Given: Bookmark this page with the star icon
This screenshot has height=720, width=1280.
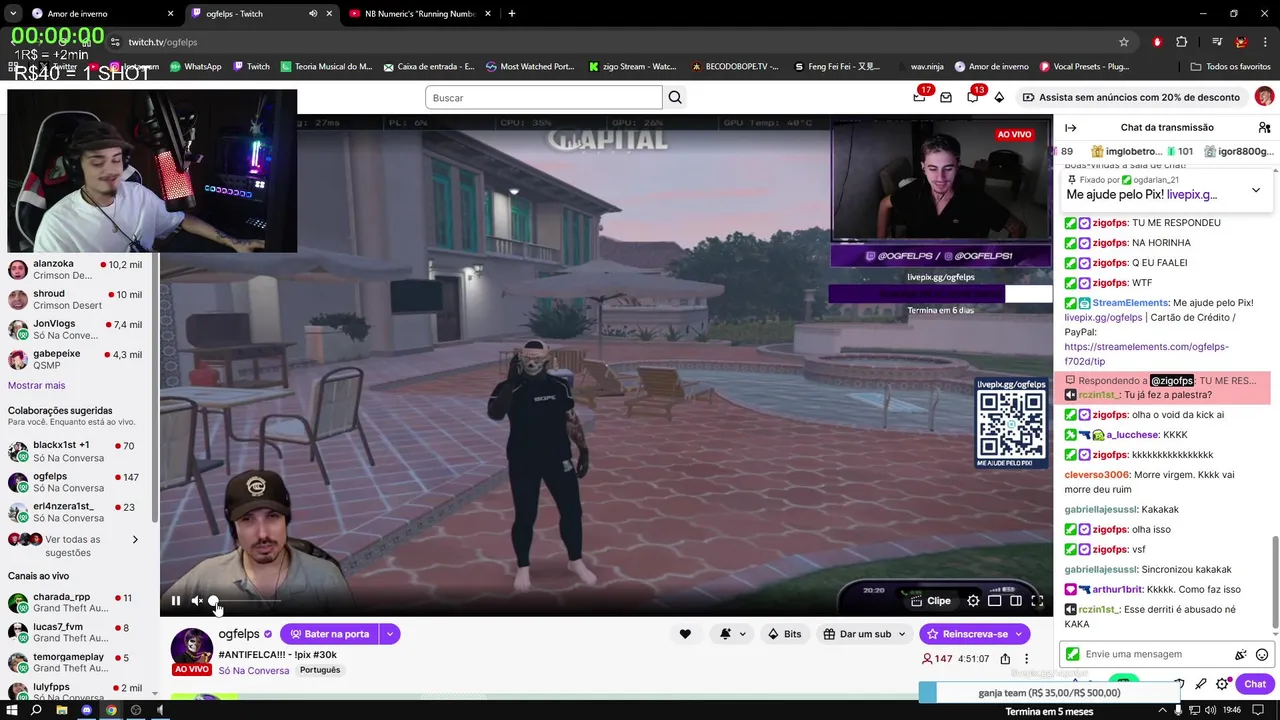Looking at the screenshot, I should pyautogui.click(x=1124, y=42).
